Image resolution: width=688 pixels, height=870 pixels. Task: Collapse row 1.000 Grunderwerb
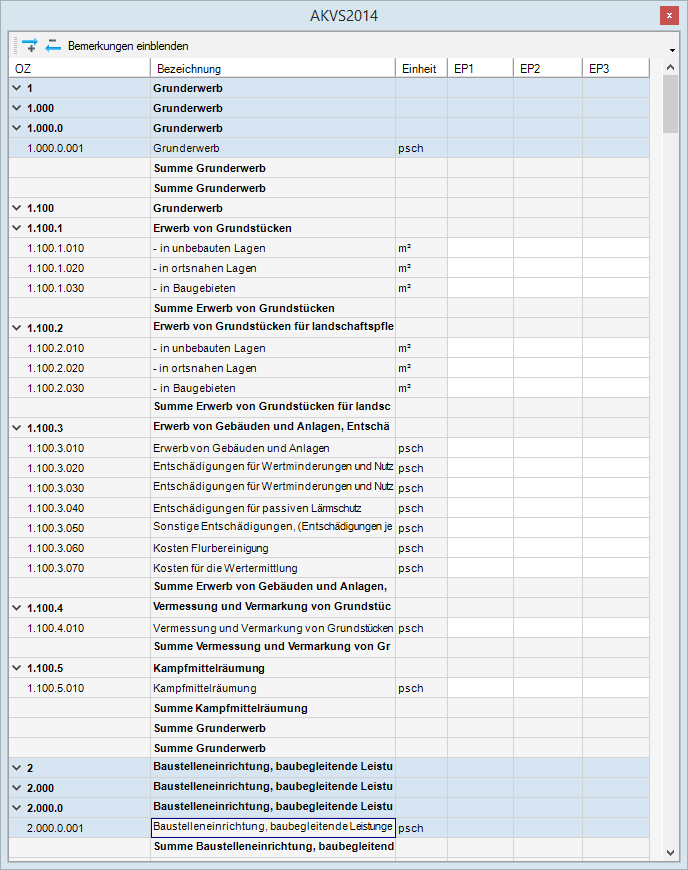[17, 108]
